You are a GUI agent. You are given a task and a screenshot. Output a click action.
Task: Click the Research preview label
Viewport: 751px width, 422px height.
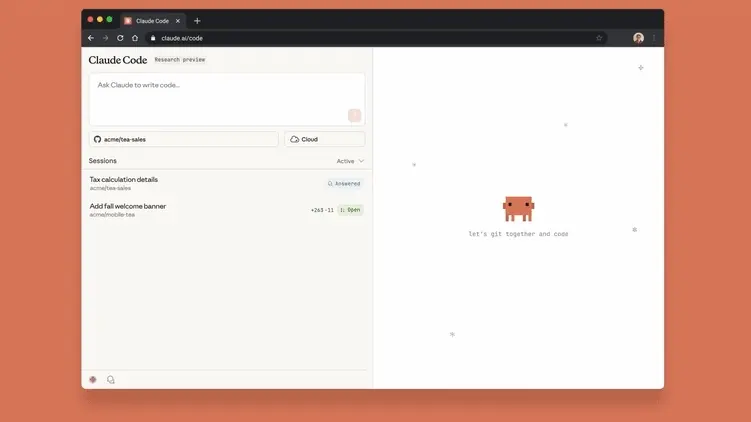point(180,59)
